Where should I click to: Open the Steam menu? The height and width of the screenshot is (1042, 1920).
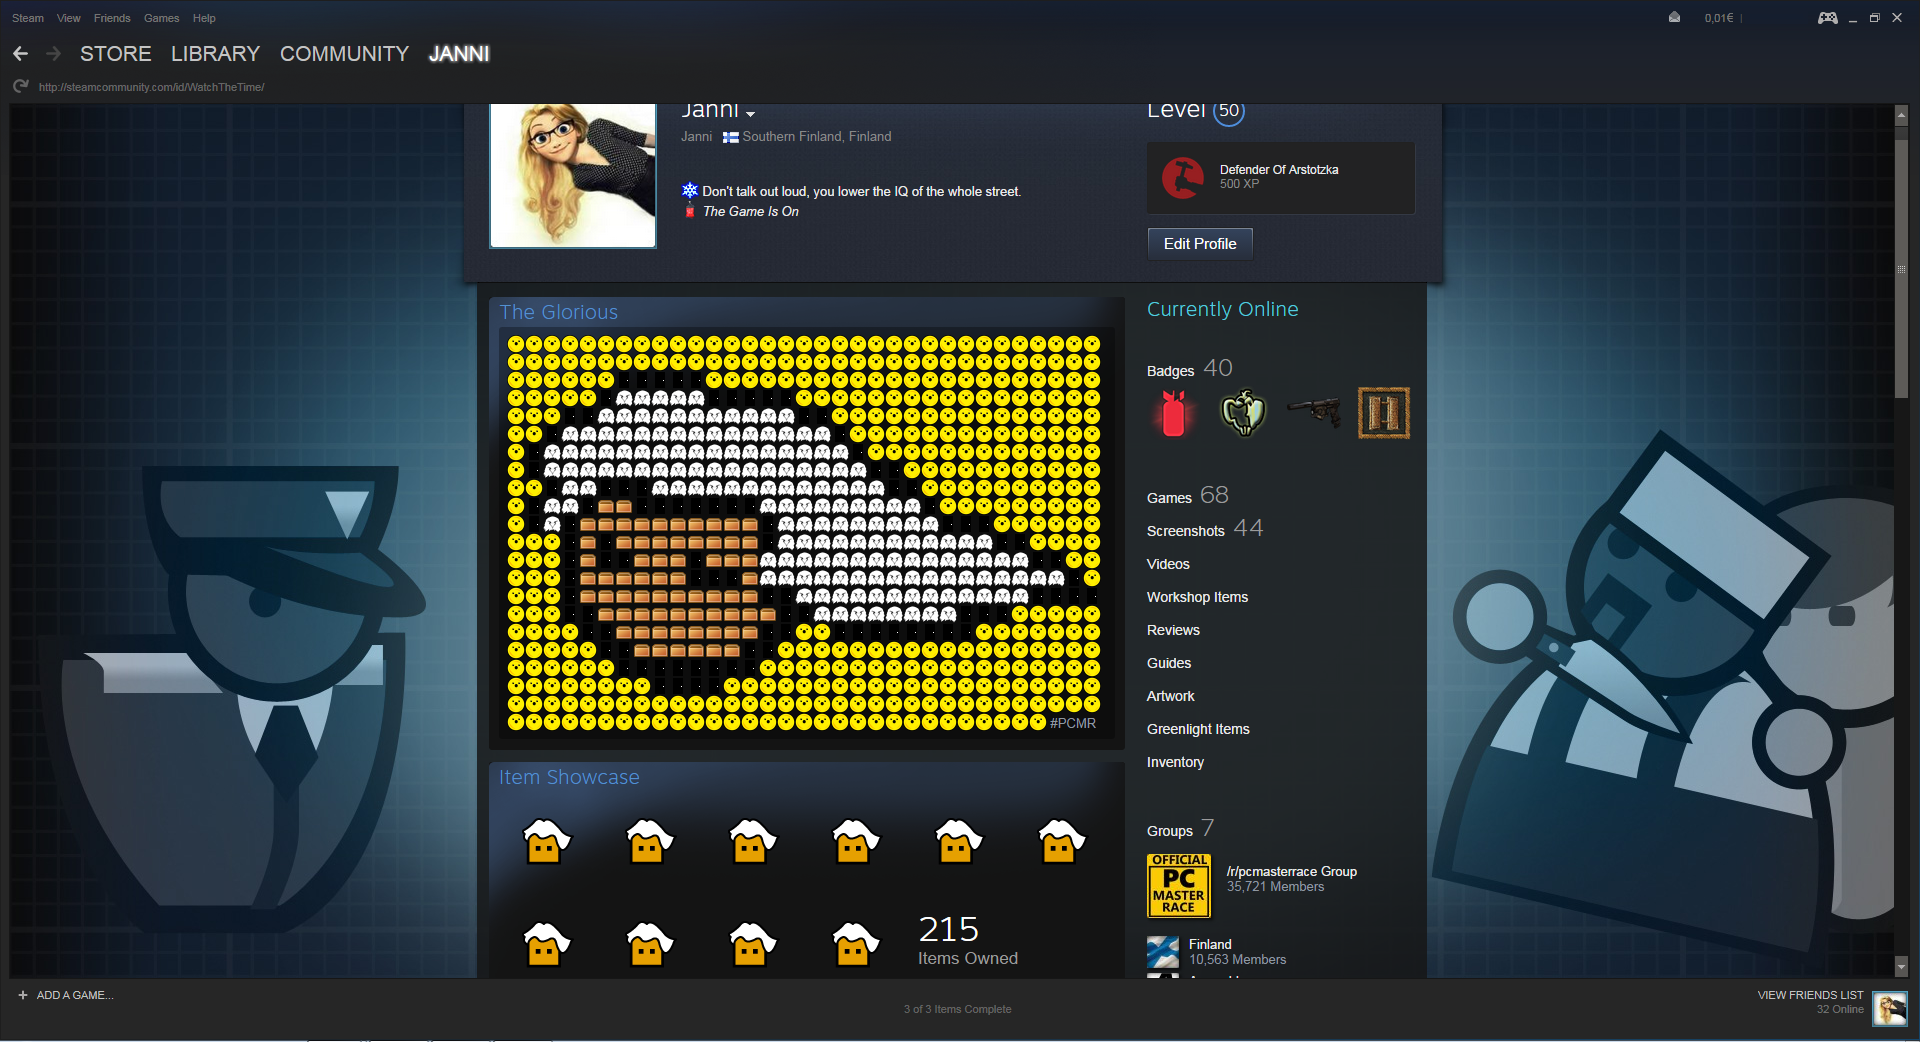pyautogui.click(x=28, y=18)
